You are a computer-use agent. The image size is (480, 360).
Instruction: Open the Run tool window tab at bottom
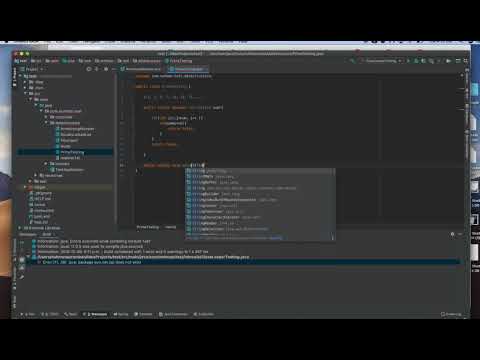coord(27,314)
